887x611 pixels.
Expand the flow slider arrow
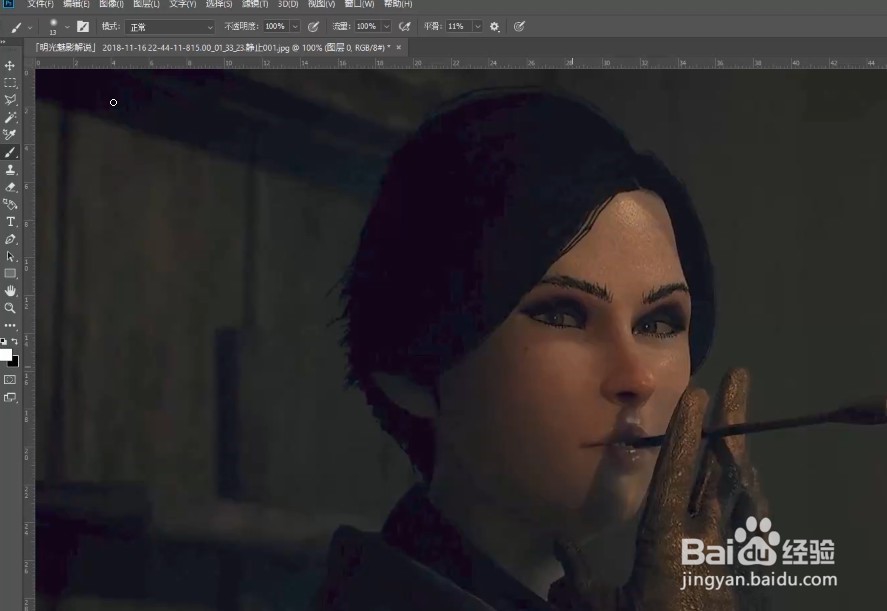pyautogui.click(x=386, y=27)
